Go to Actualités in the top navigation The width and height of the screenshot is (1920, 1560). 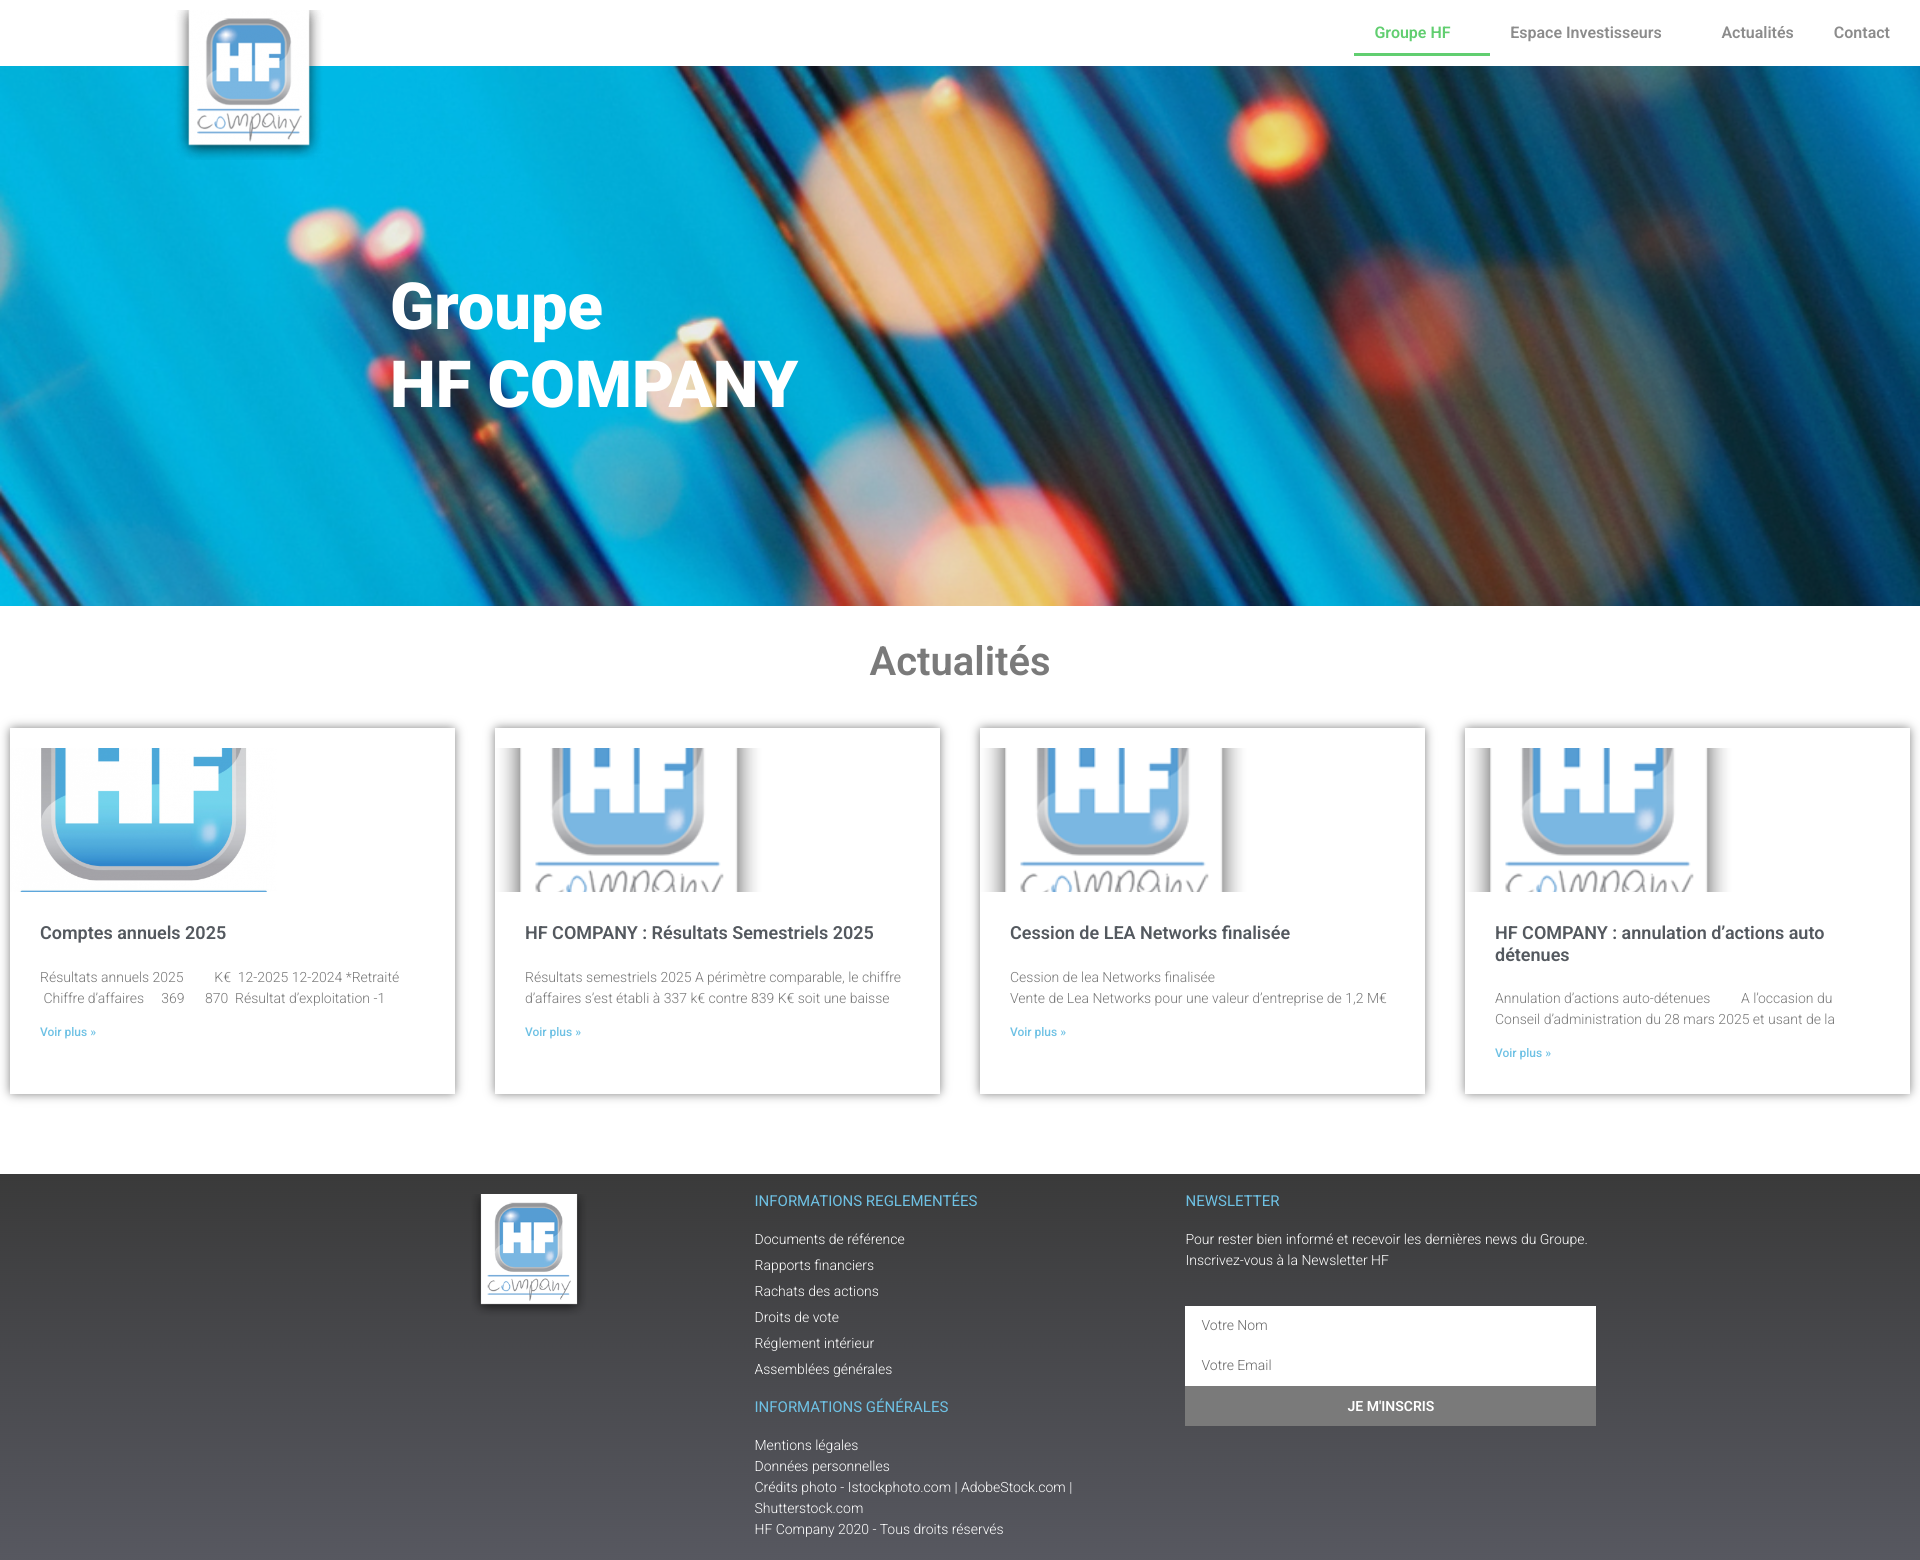pyautogui.click(x=1757, y=33)
